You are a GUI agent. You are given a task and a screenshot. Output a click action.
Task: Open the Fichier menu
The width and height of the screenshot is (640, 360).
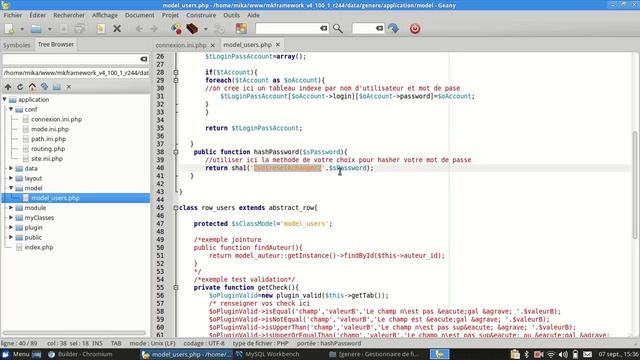(13, 15)
